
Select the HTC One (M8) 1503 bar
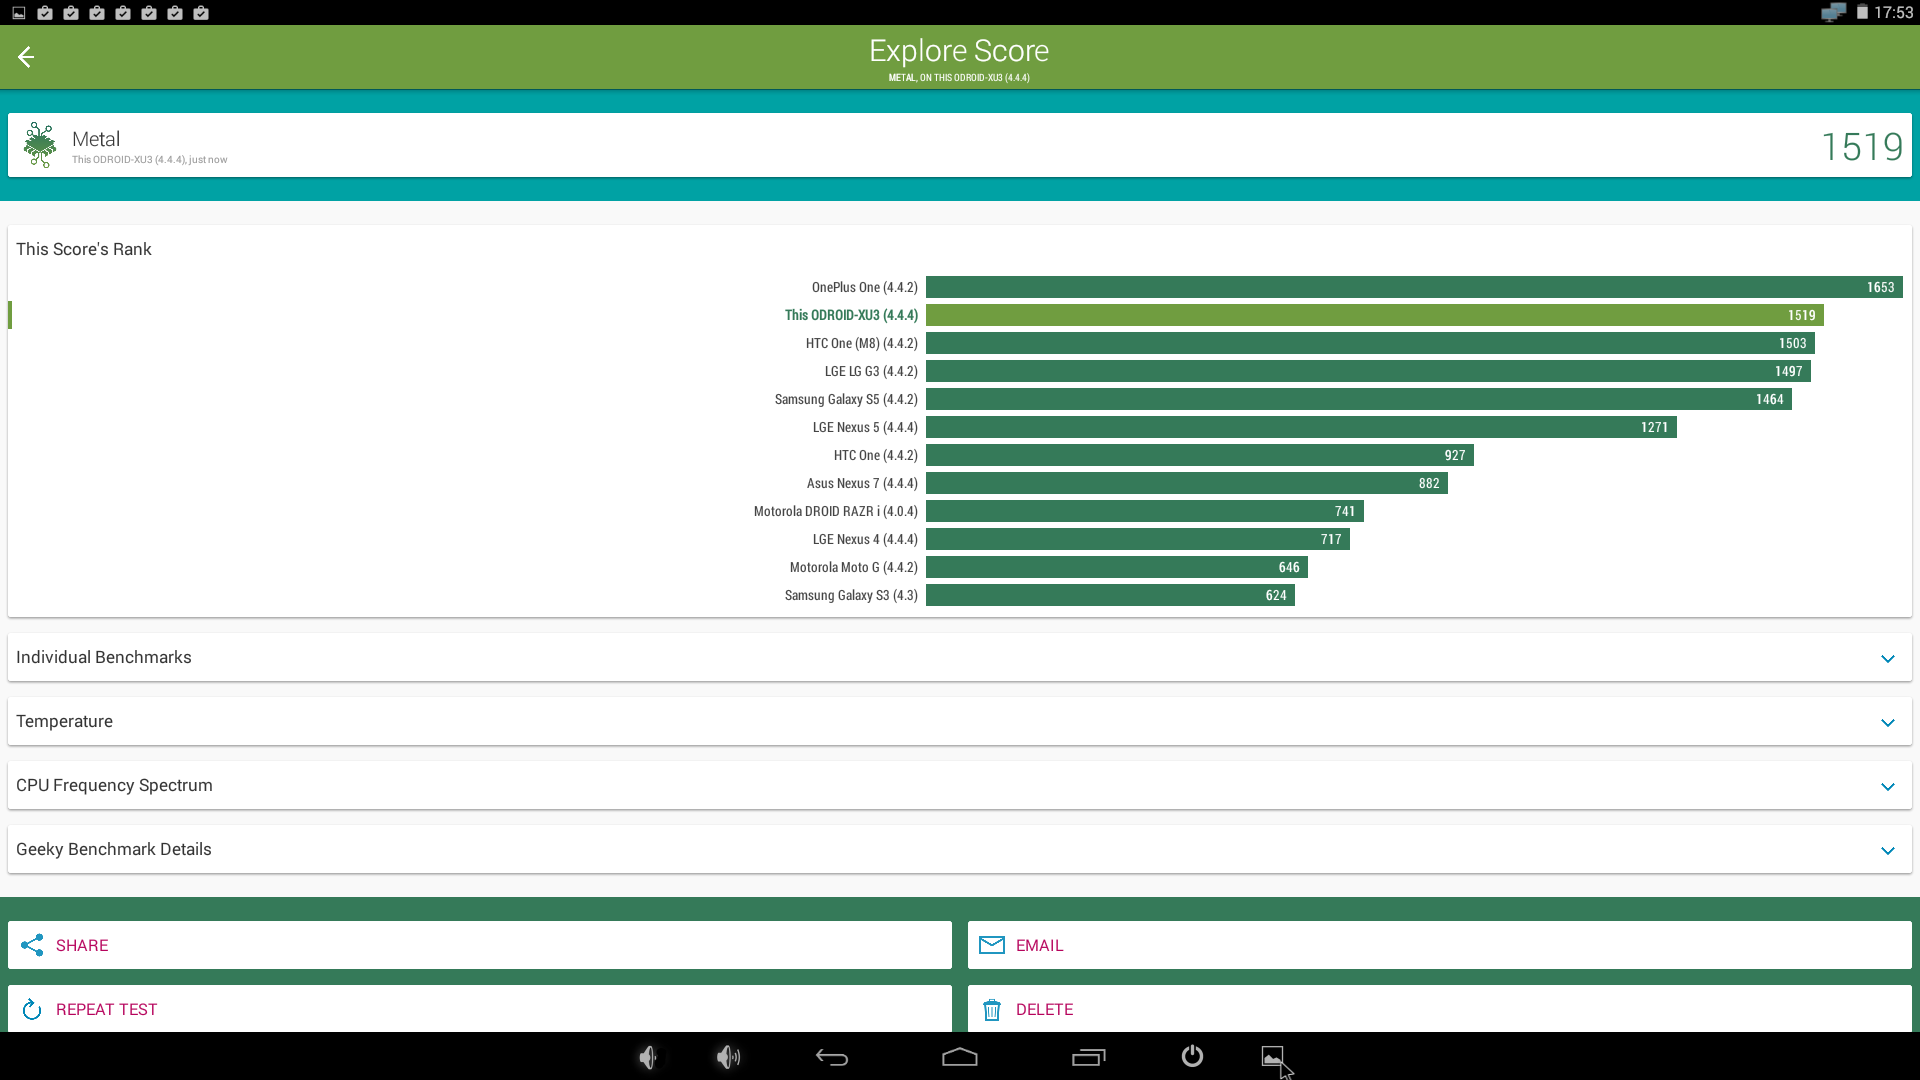[x=1370, y=343]
